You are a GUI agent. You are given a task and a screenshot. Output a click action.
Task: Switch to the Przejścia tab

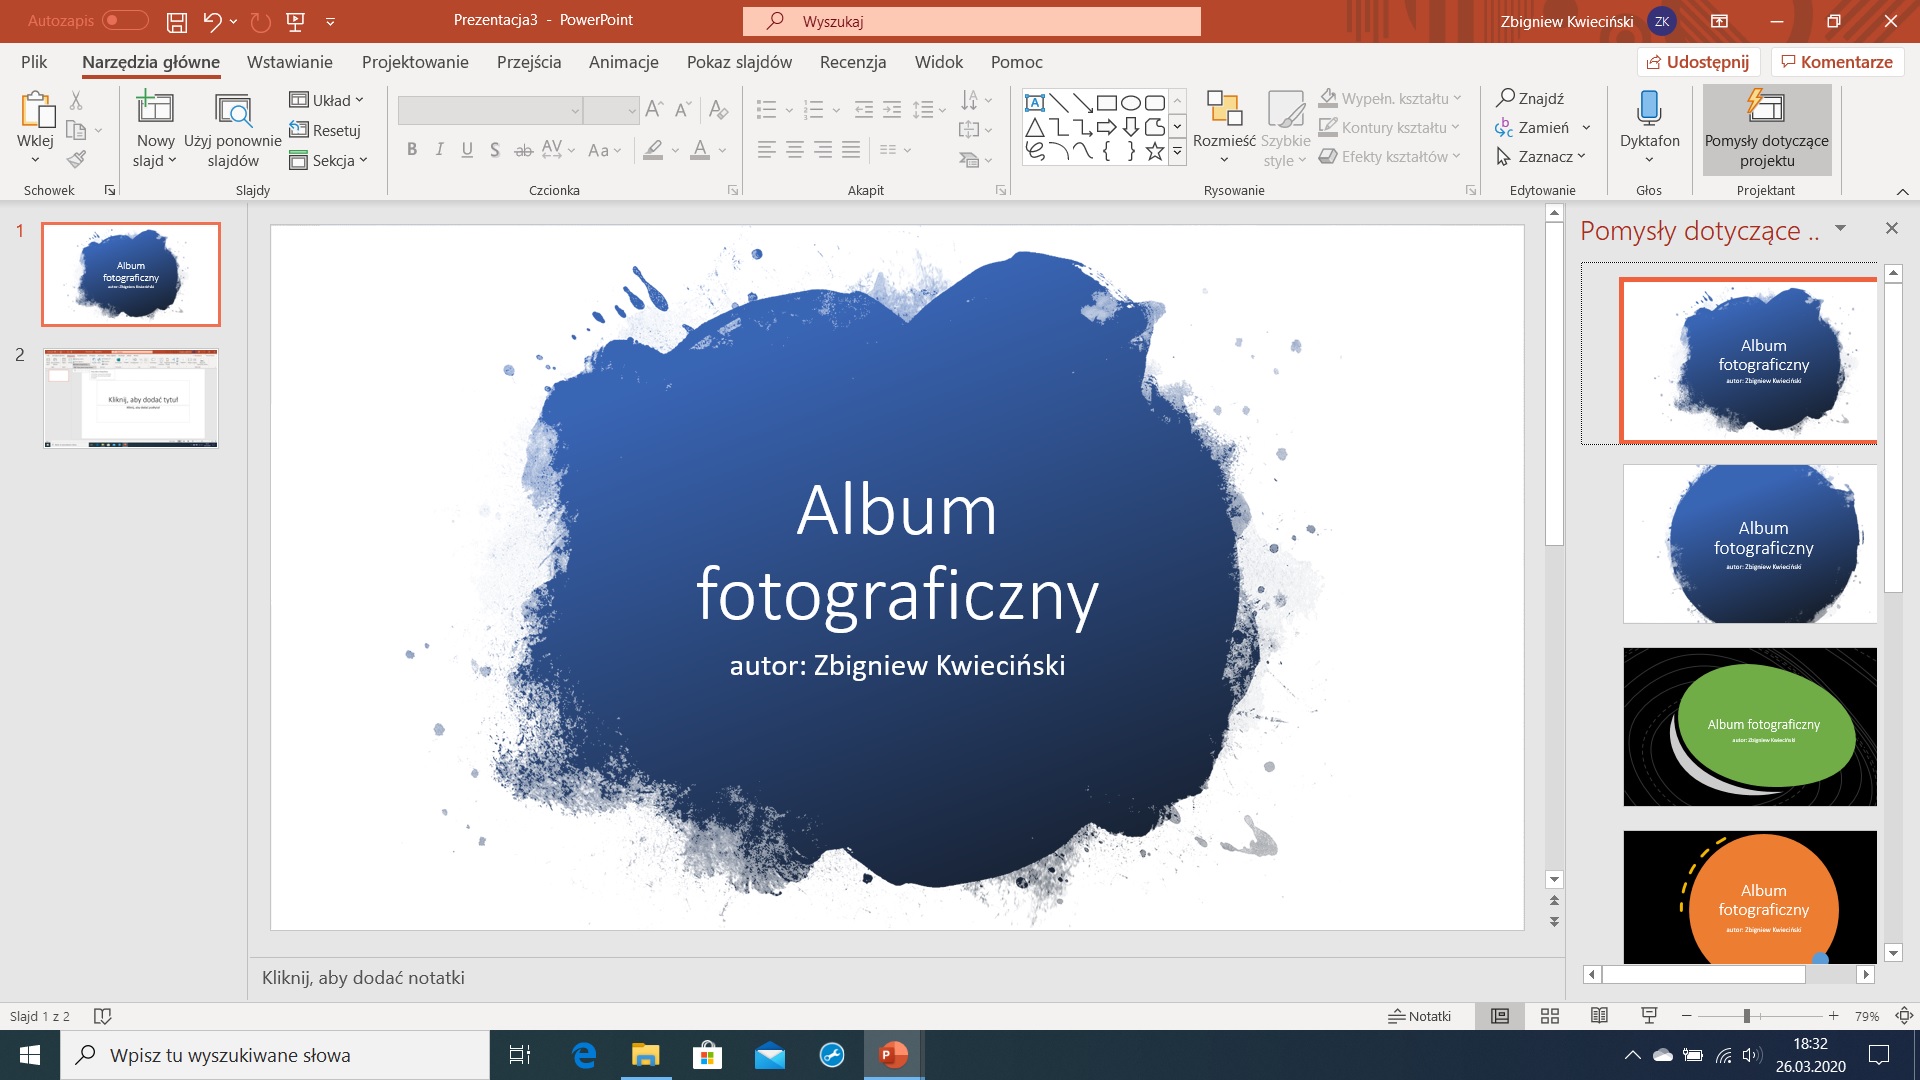click(x=529, y=62)
